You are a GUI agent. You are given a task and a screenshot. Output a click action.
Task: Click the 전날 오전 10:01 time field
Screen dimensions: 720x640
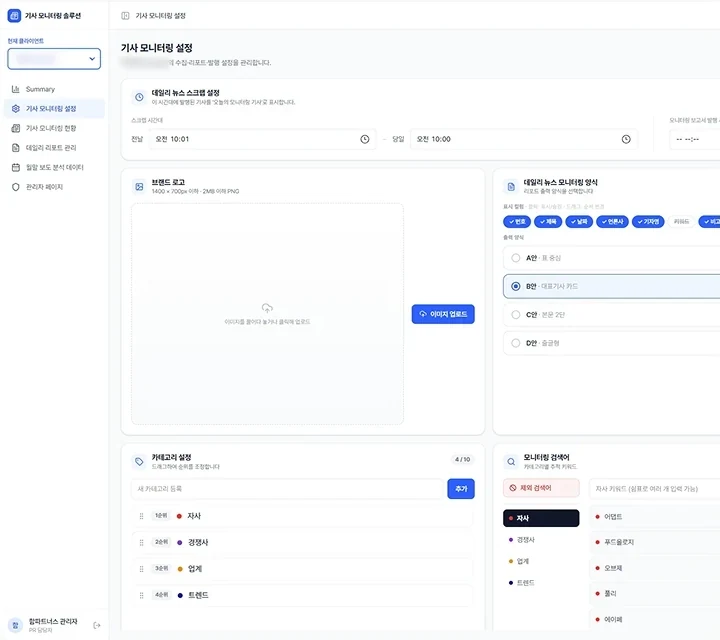[x=262, y=139]
